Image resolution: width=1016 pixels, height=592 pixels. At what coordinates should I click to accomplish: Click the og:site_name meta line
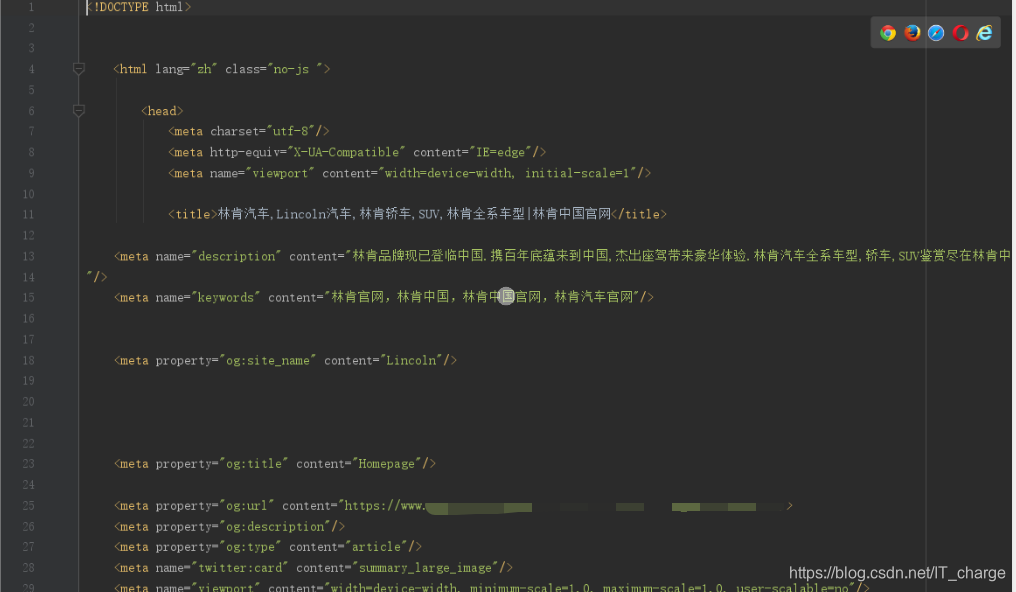286,360
